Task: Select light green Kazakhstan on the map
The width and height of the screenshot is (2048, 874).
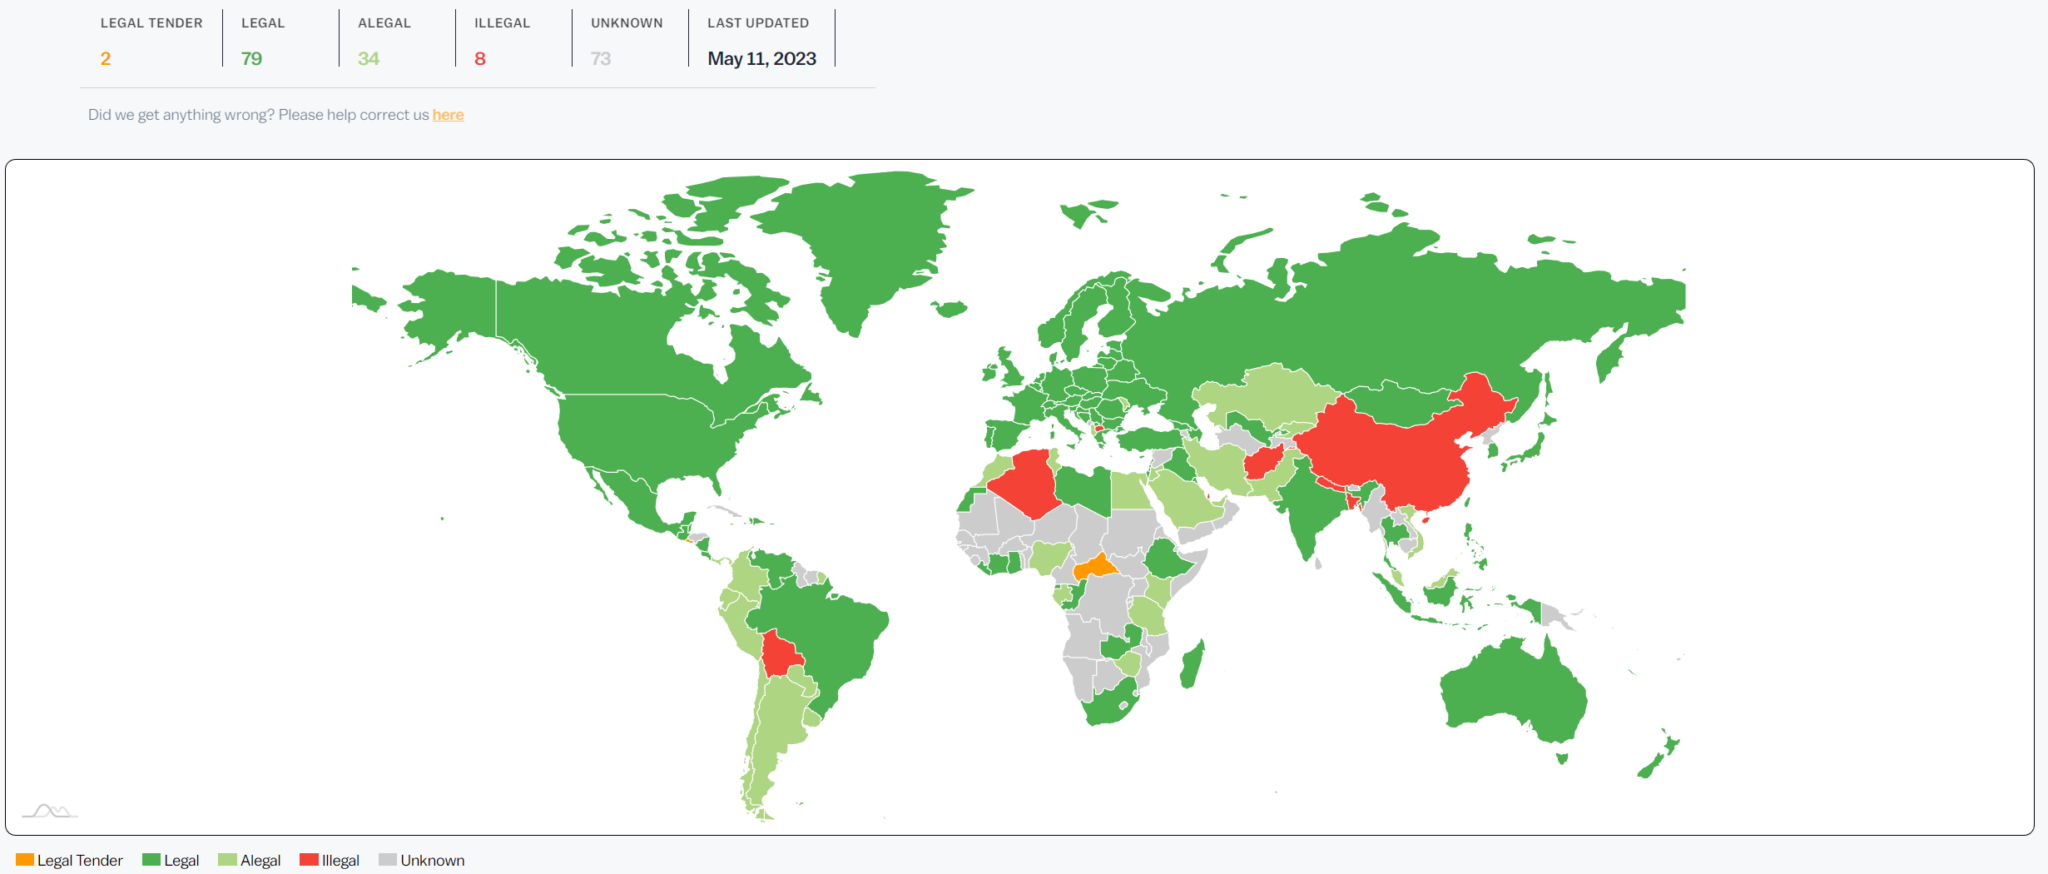Action: [1265, 395]
